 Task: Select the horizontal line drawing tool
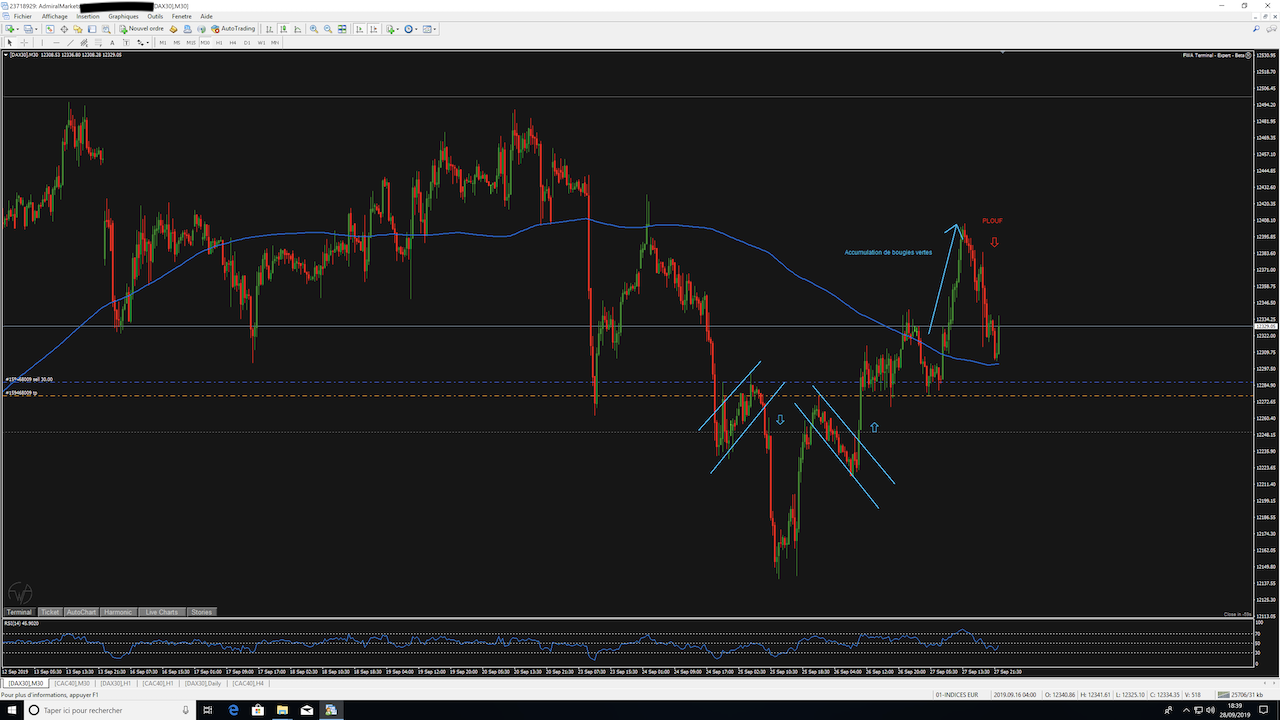56,43
